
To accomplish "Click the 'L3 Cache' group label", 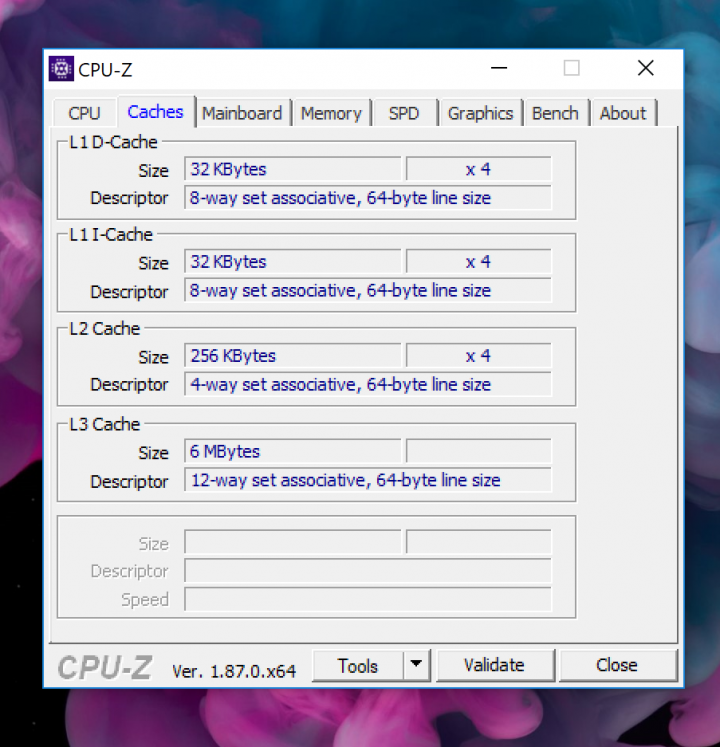I will pyautogui.click(x=104, y=424).
